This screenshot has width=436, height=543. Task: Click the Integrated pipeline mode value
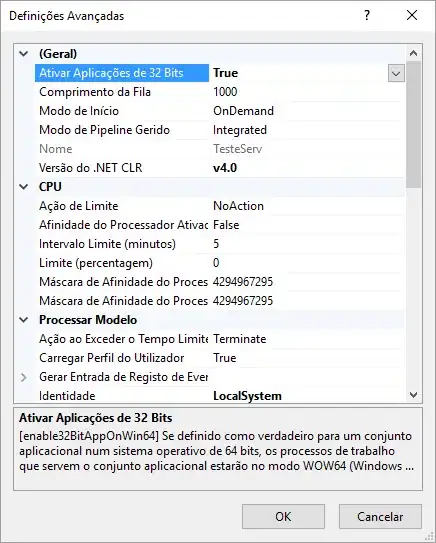click(x=240, y=130)
